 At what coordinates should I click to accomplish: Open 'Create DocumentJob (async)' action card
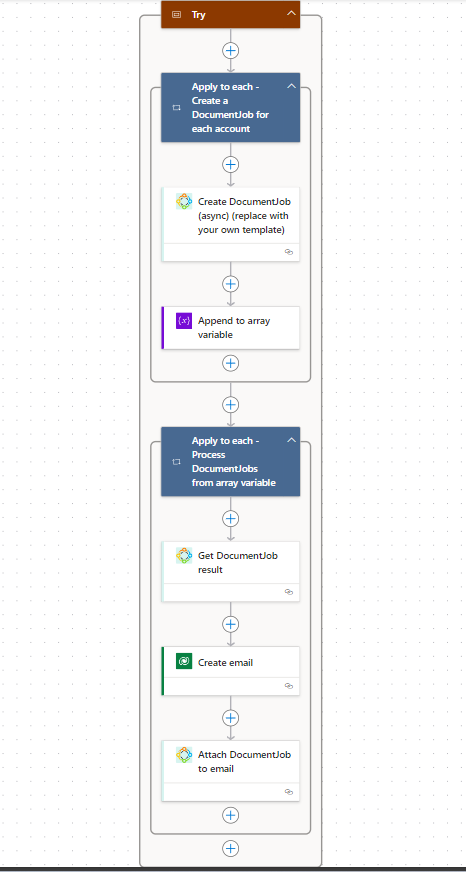point(230,224)
